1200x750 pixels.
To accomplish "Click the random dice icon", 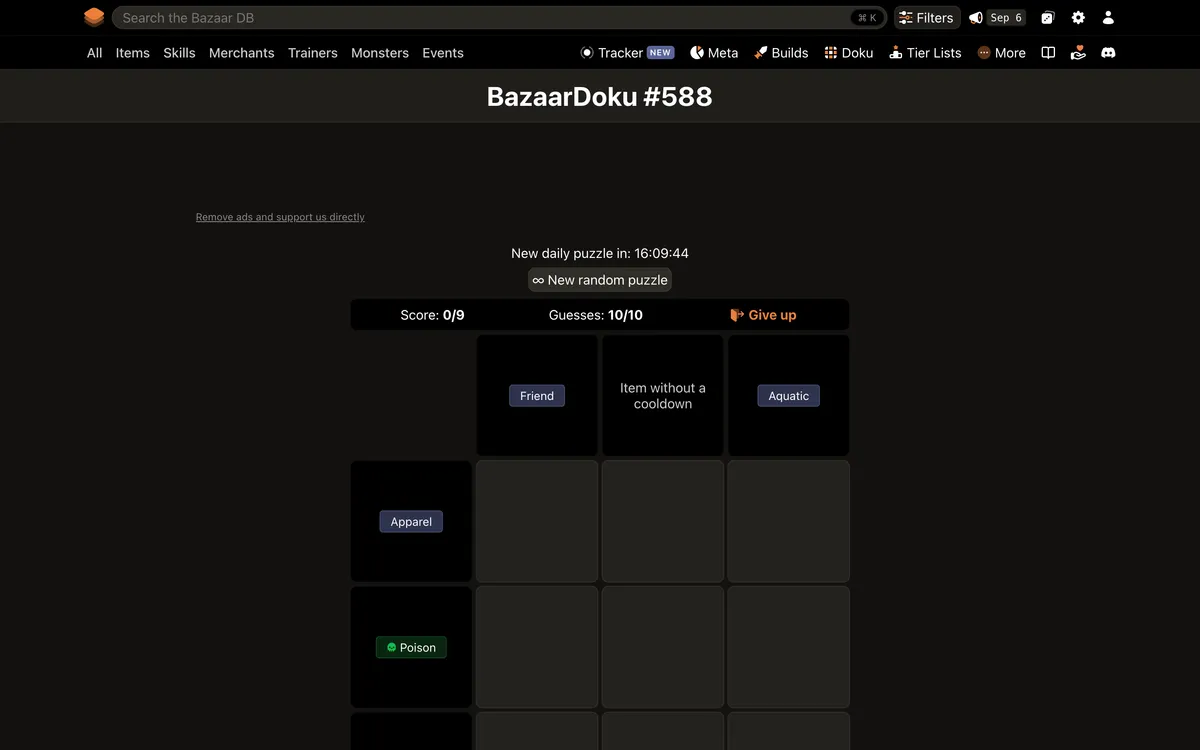I will click(x=1047, y=18).
